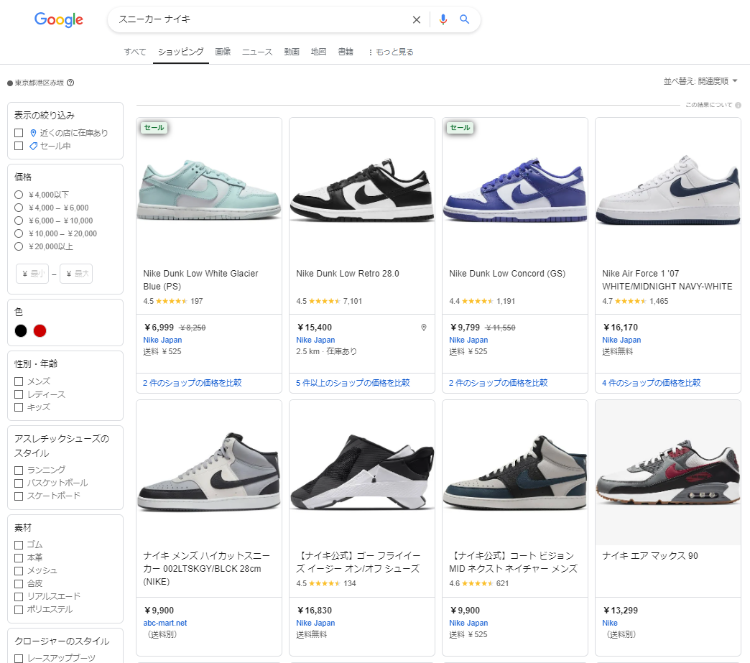The image size is (750, 663).
Task: Select price ¥10,000 – ¥20,000
Action: click(19, 233)
